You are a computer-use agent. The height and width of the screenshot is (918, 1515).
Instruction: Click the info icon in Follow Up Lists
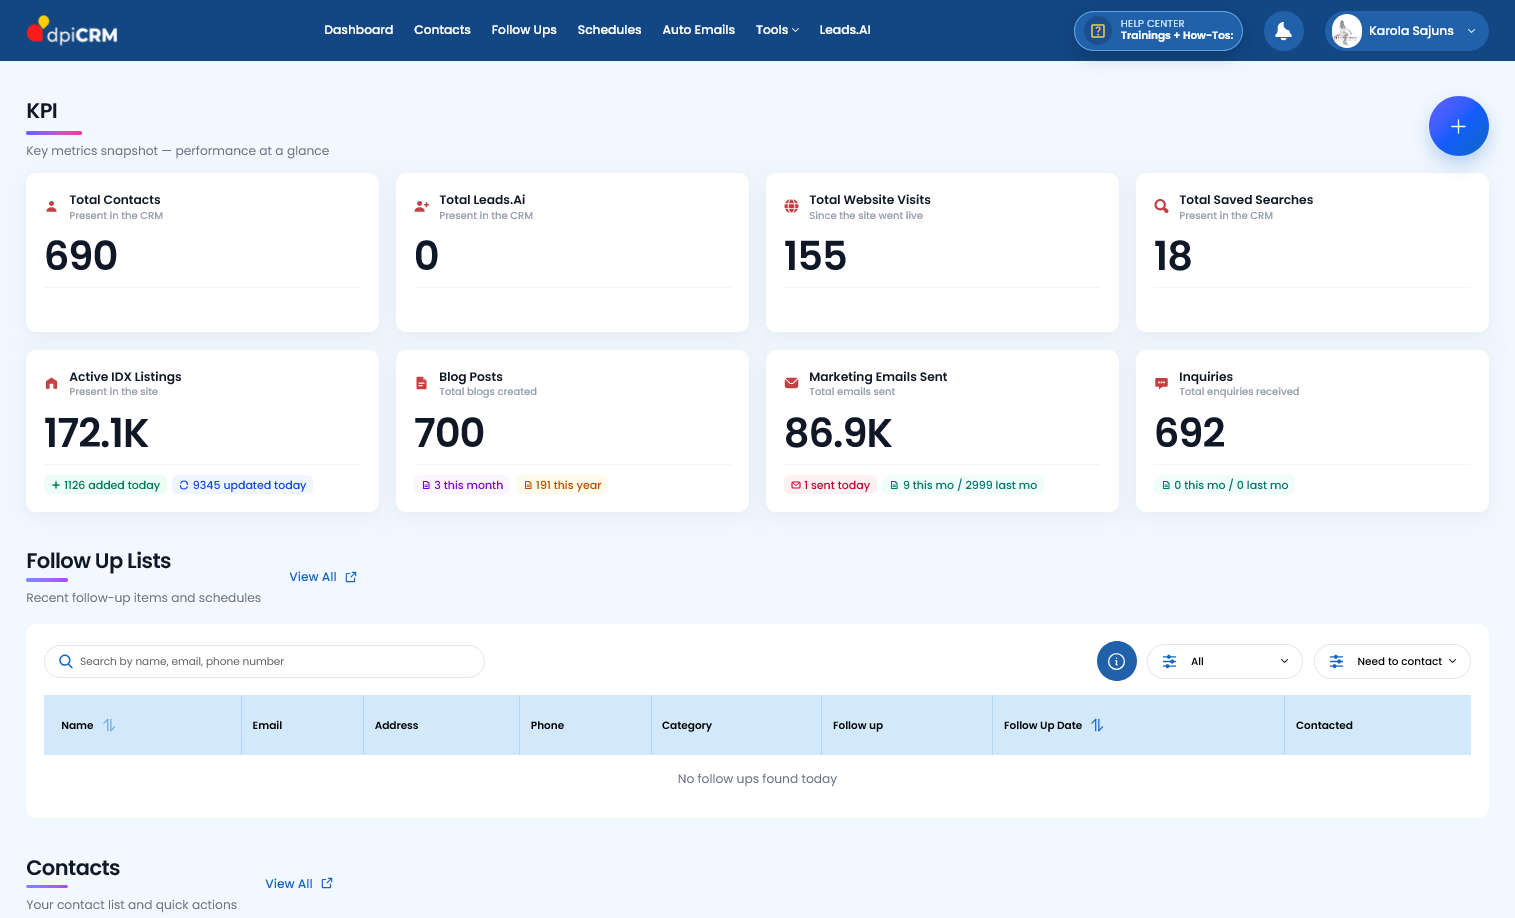[x=1116, y=661]
